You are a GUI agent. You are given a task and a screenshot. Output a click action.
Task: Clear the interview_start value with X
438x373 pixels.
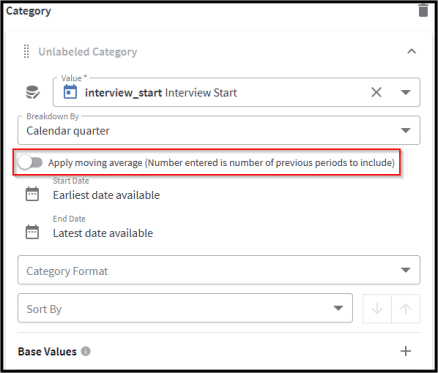[x=376, y=92]
